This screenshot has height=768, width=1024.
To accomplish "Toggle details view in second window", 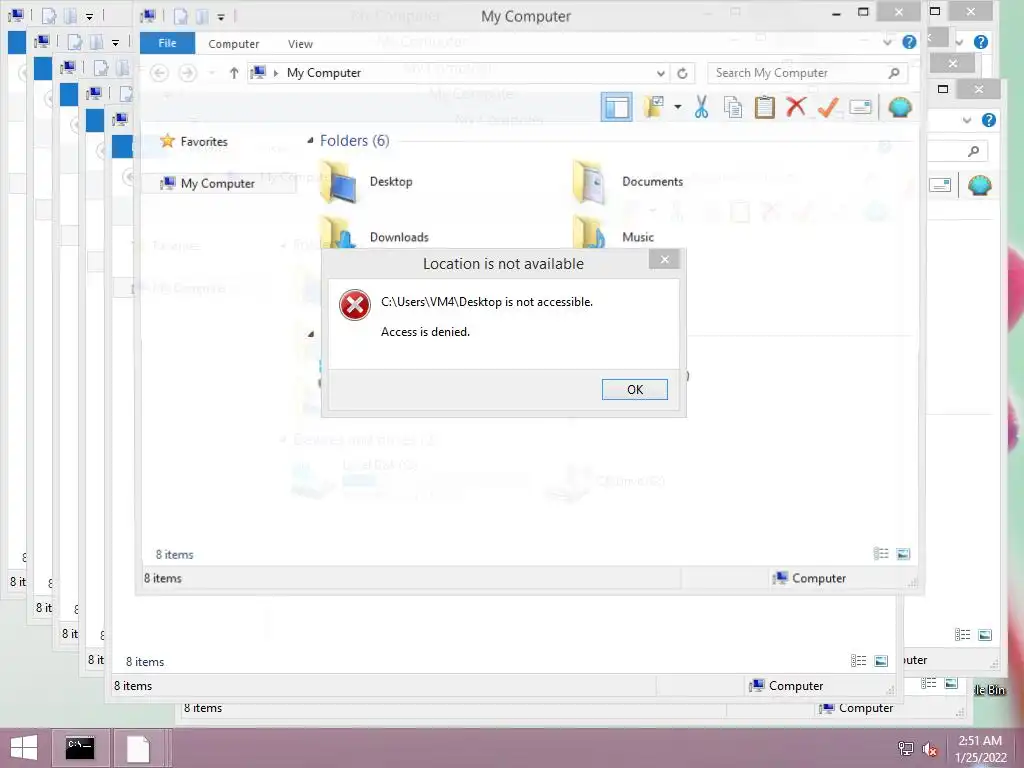I will click(x=858, y=661).
